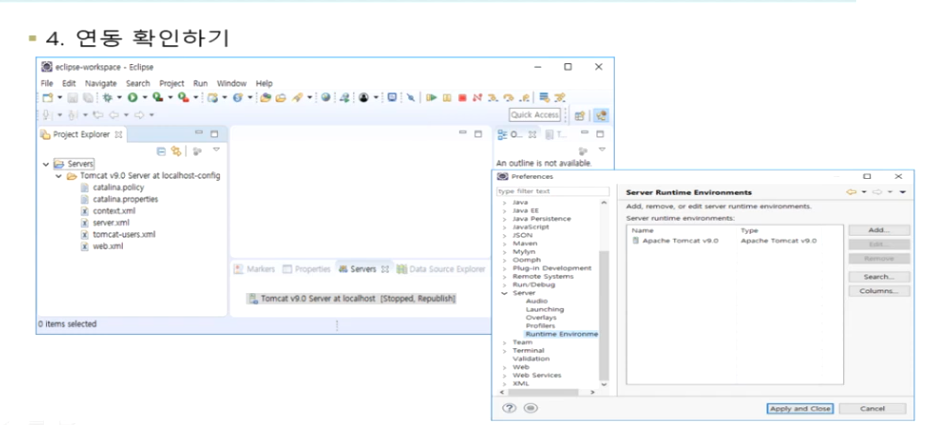Click the yellow Suspend pause icon
The image size is (930, 425).
click(x=447, y=98)
